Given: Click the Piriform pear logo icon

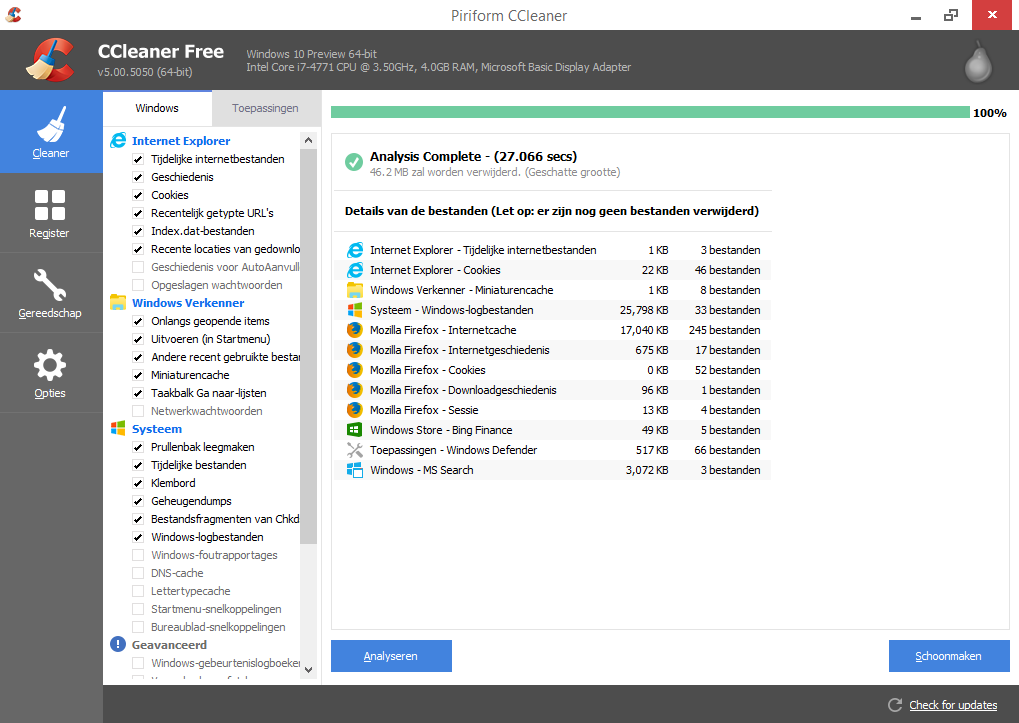Looking at the screenshot, I should pos(977,61).
